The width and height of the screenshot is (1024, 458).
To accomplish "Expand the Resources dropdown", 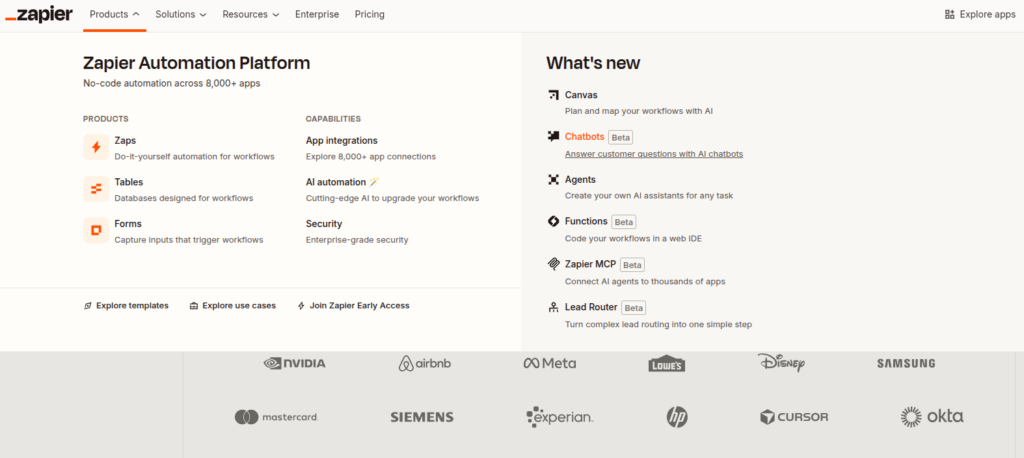I will pyautogui.click(x=251, y=15).
